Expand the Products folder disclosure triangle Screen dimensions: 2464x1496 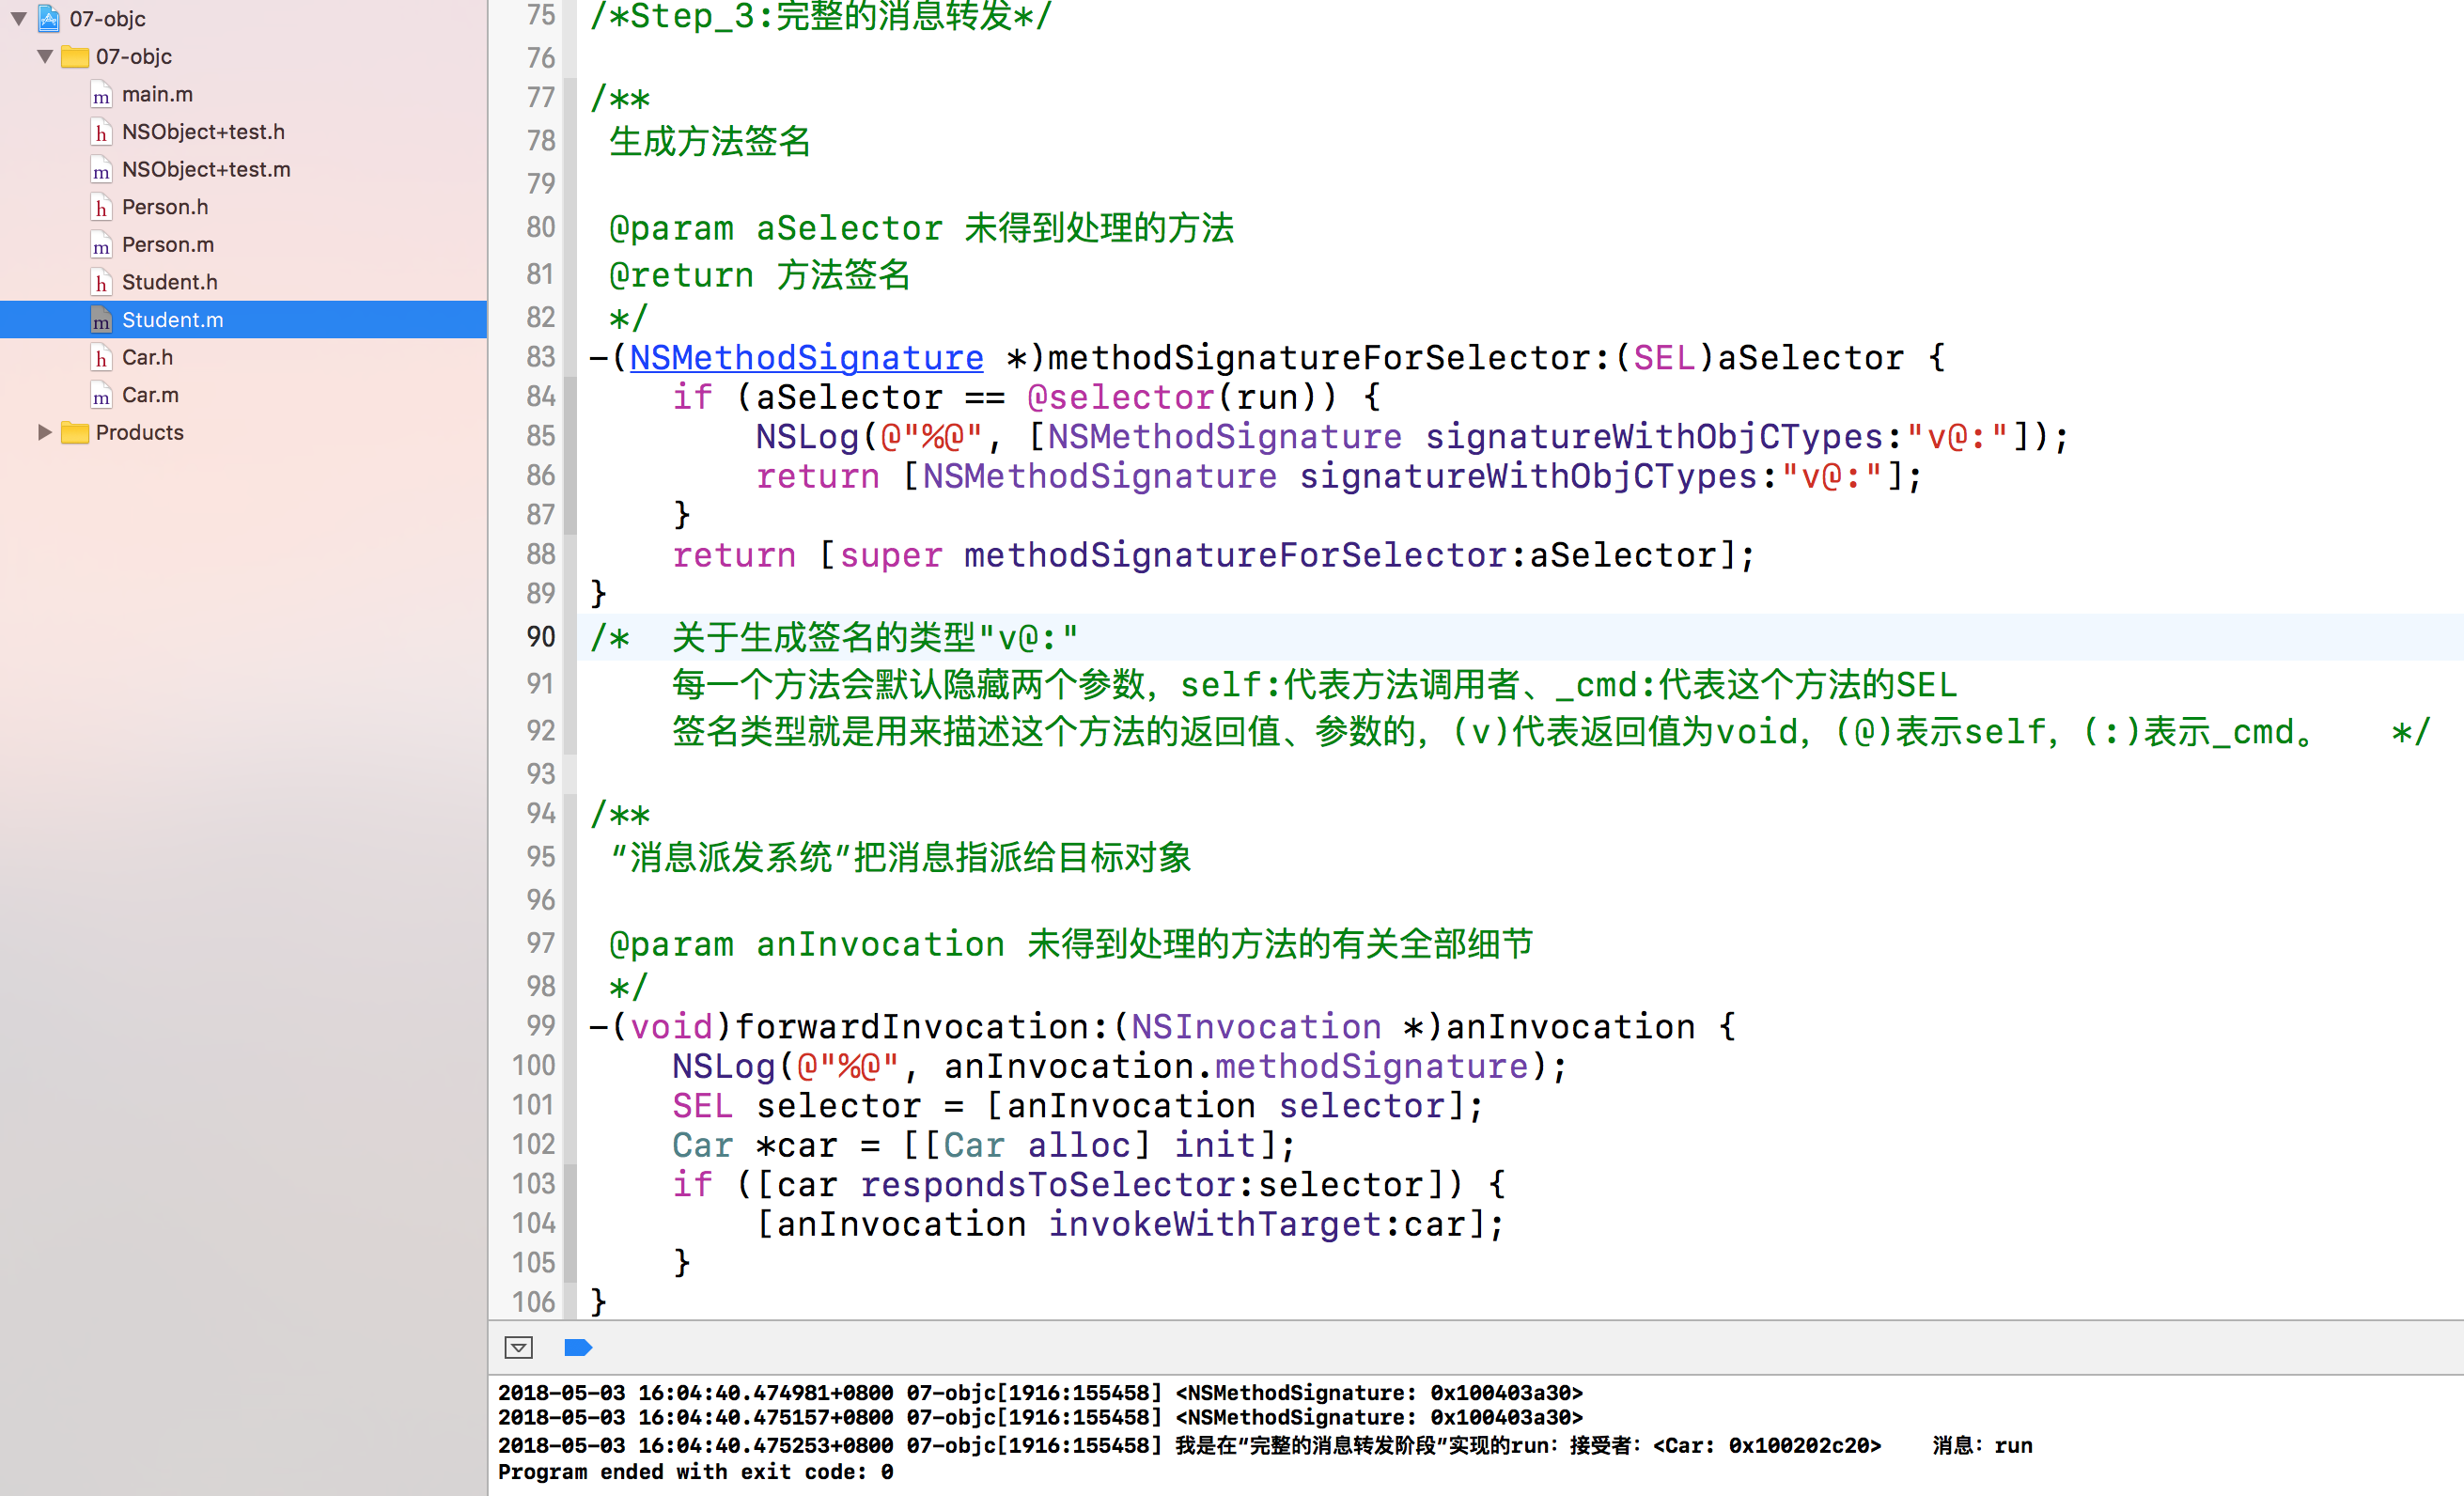point(44,433)
